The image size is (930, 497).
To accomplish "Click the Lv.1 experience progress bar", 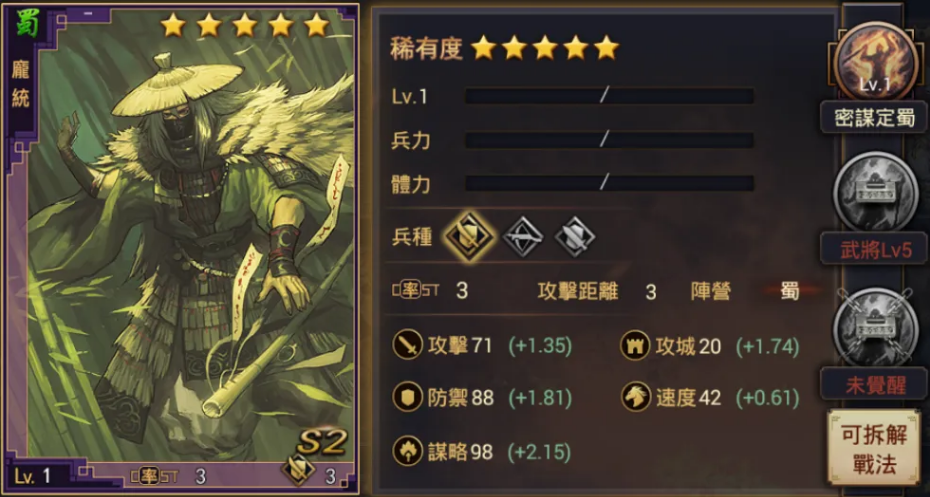I will coord(609,95).
